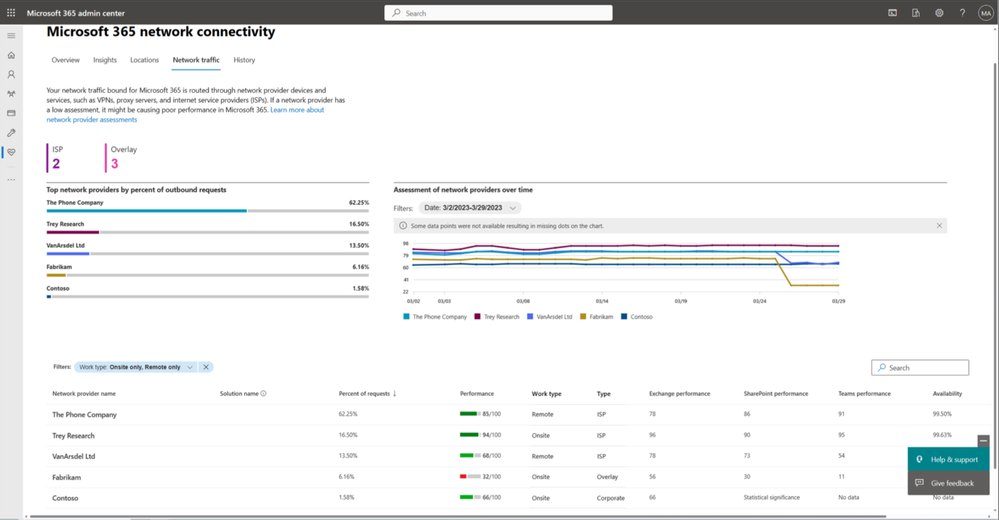This screenshot has height=520, width=999.
Task: Select the Network traffic tab
Action: (x=196, y=60)
